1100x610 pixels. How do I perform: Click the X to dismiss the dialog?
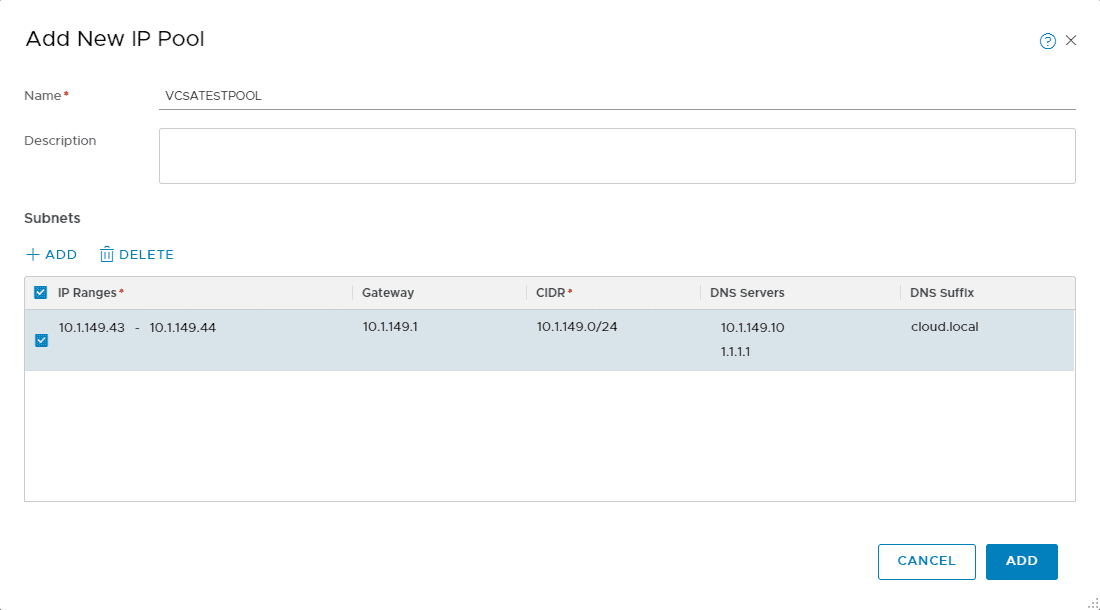[x=1071, y=40]
